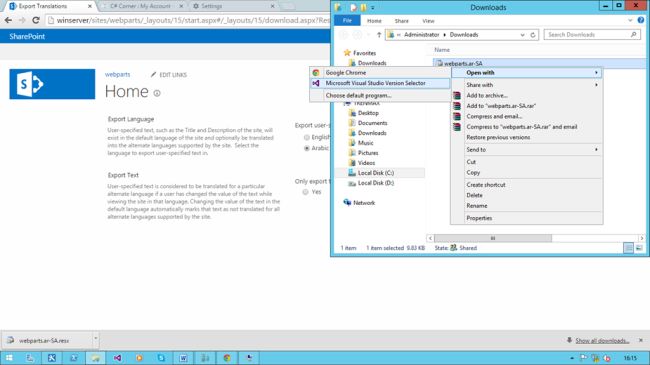The width and height of the screenshot is (650, 365).
Task: Click the Favorites star icon
Action: pyautogui.click(x=347, y=53)
